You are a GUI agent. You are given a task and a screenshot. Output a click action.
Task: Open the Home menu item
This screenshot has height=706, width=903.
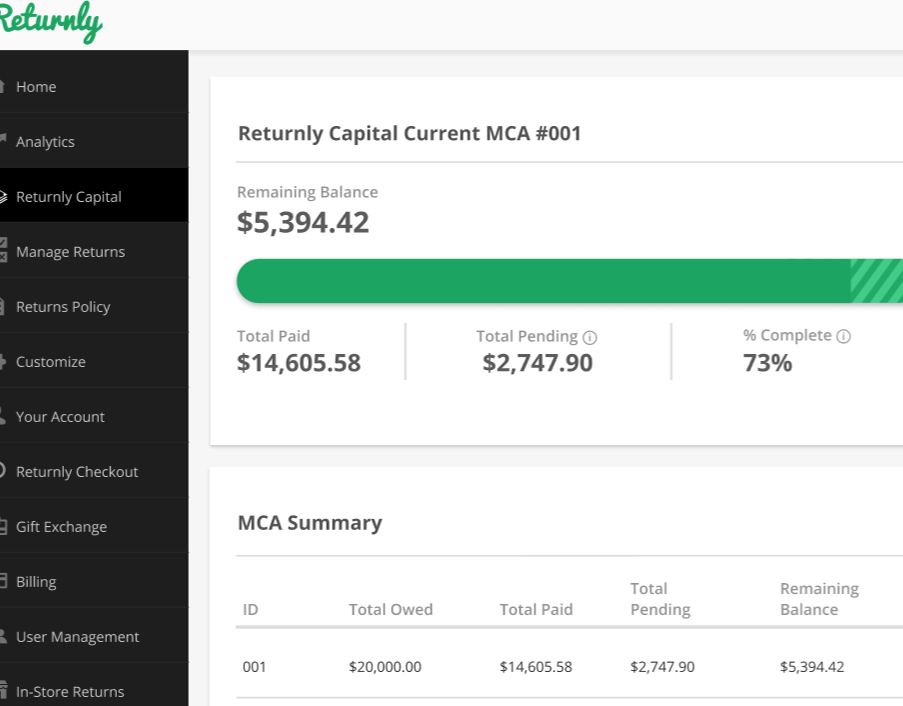(x=94, y=87)
